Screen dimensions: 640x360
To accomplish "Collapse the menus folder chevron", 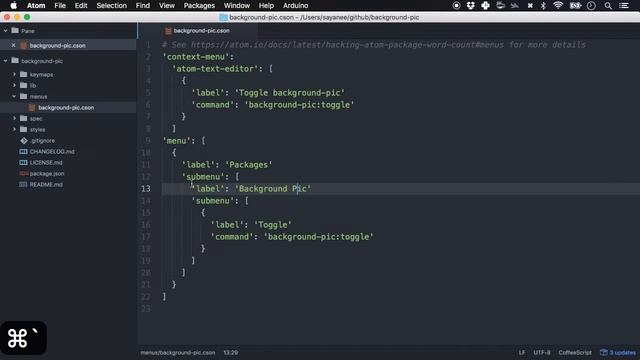I will [x=14, y=96].
